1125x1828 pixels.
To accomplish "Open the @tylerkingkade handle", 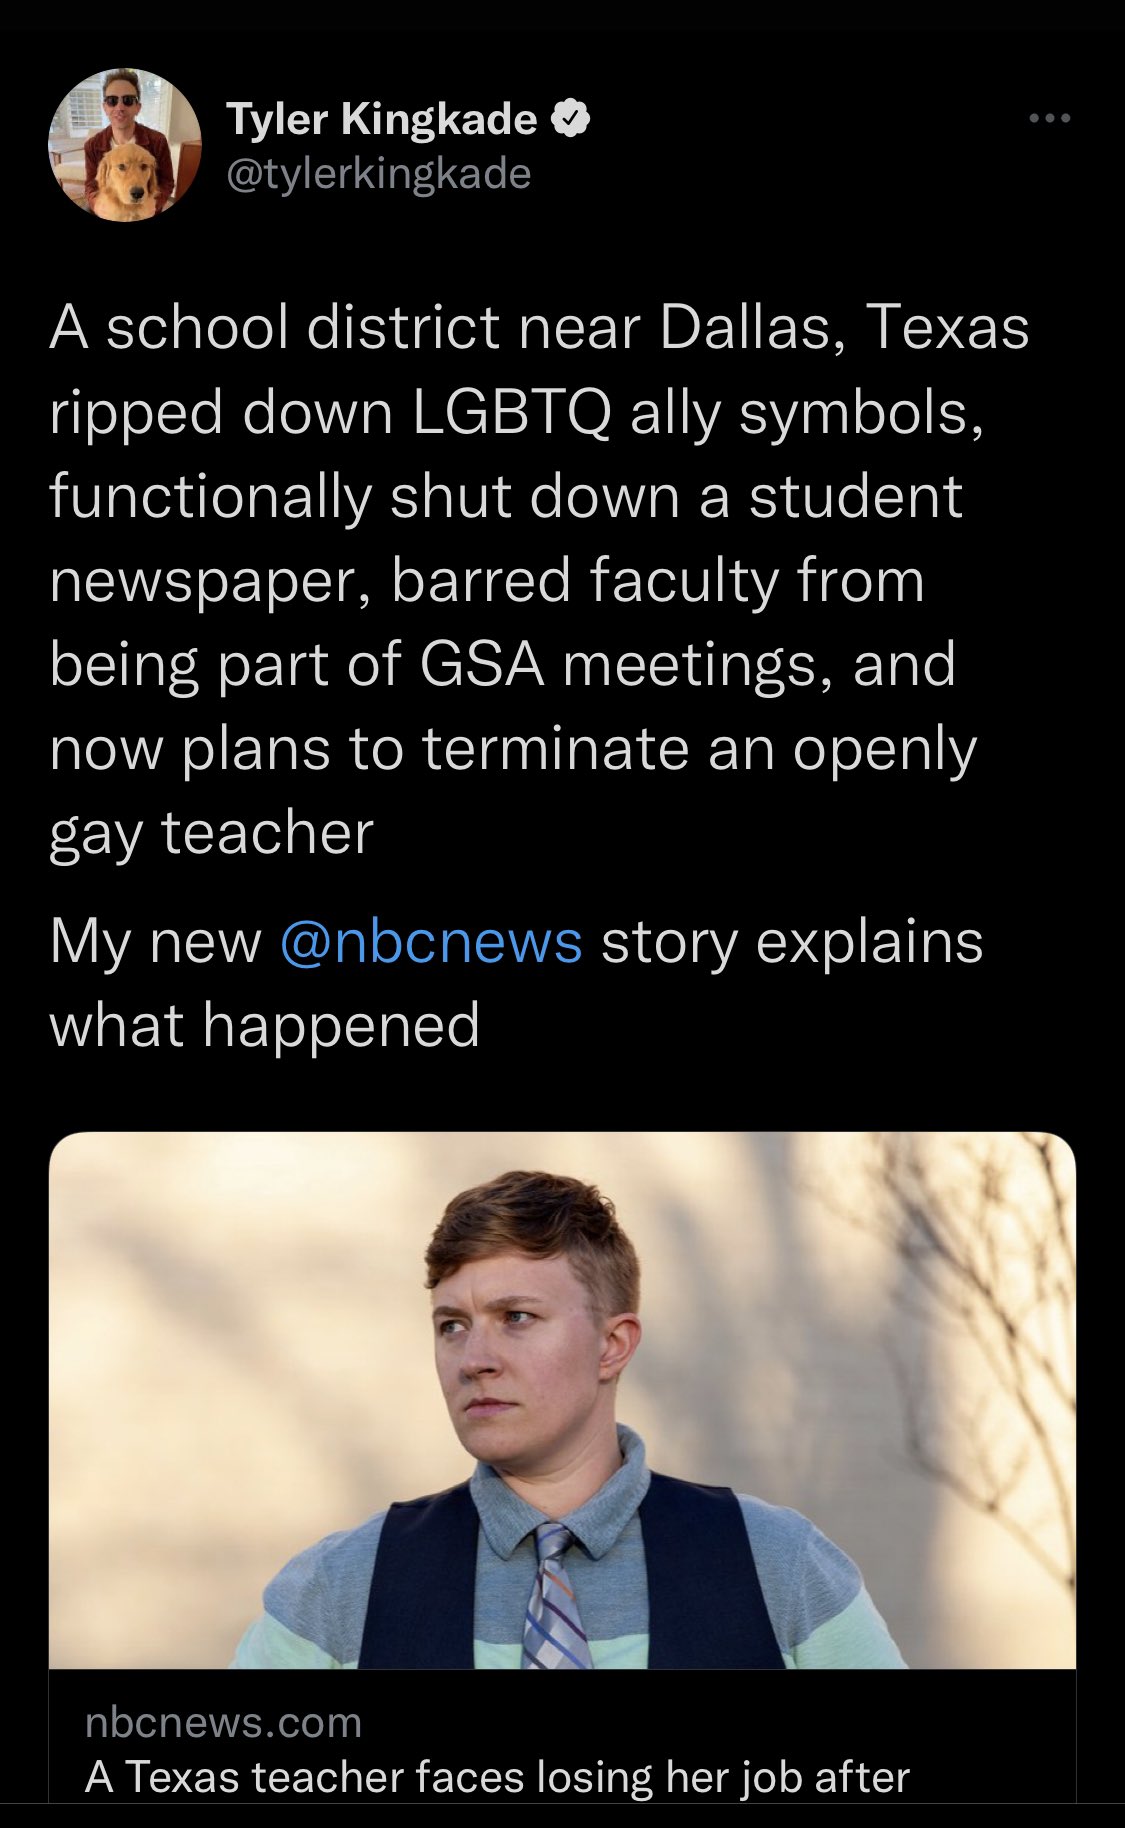I will point(379,174).
